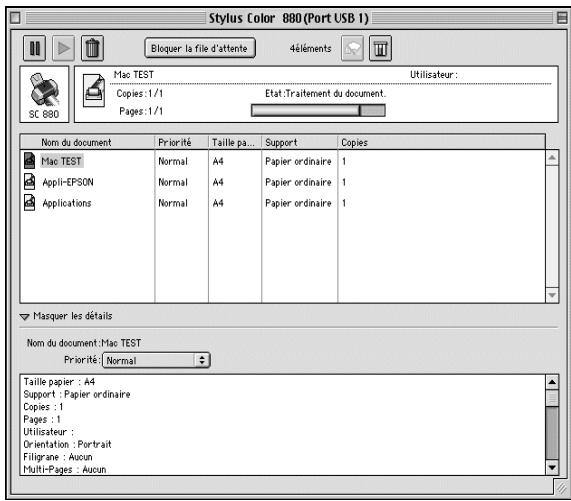Click current job document icon beside Copies

coord(94,90)
